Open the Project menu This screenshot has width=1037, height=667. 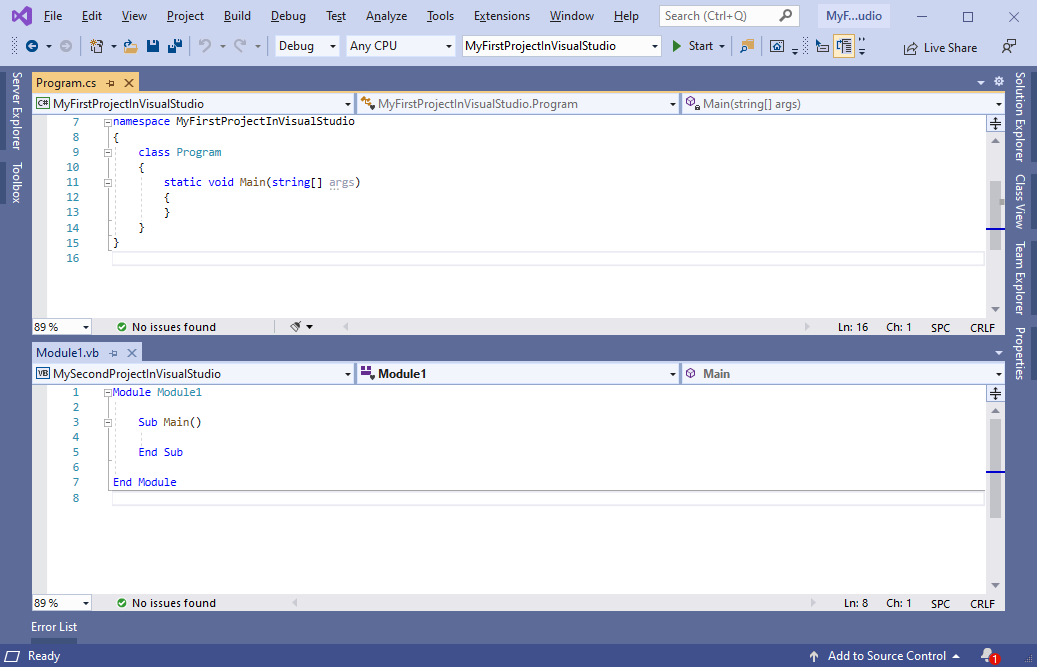[x=185, y=16]
